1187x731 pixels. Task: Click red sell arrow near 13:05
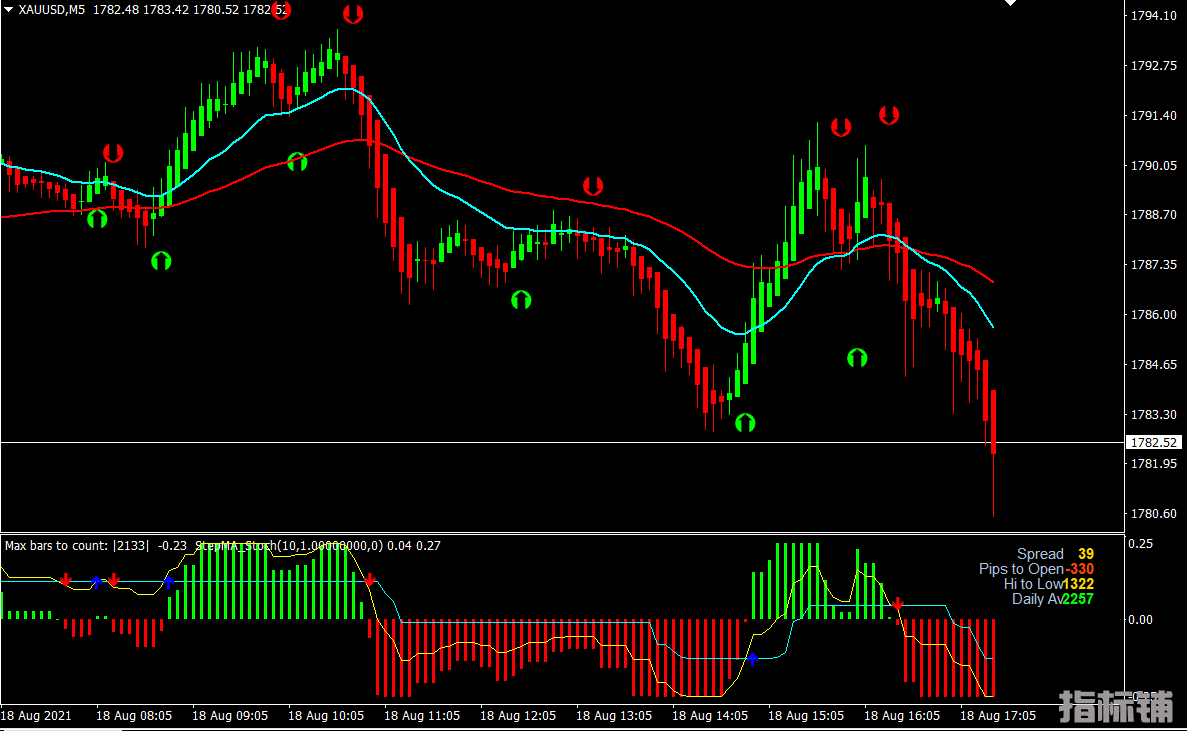tap(593, 186)
